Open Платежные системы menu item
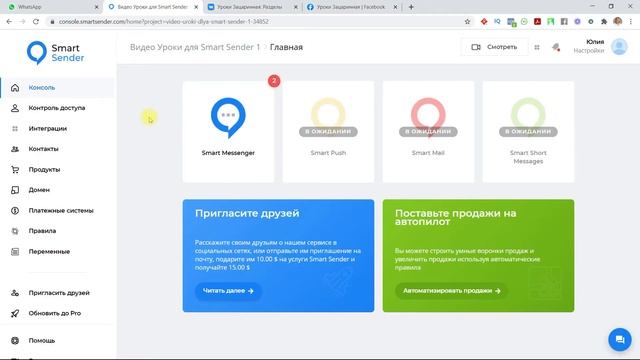The height and width of the screenshot is (360, 640). coord(61,211)
